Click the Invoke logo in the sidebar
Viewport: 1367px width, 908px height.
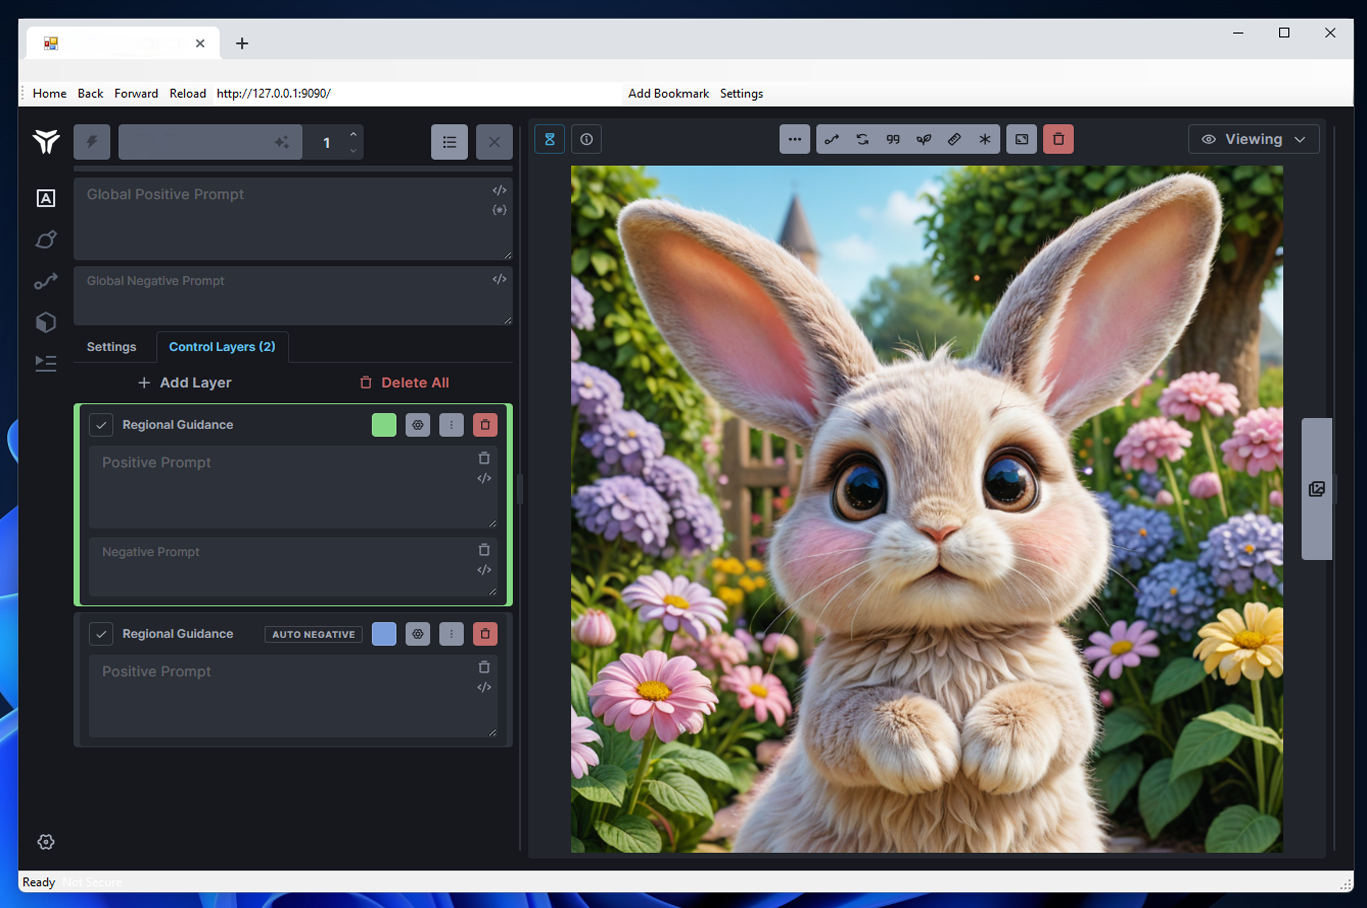click(46, 141)
